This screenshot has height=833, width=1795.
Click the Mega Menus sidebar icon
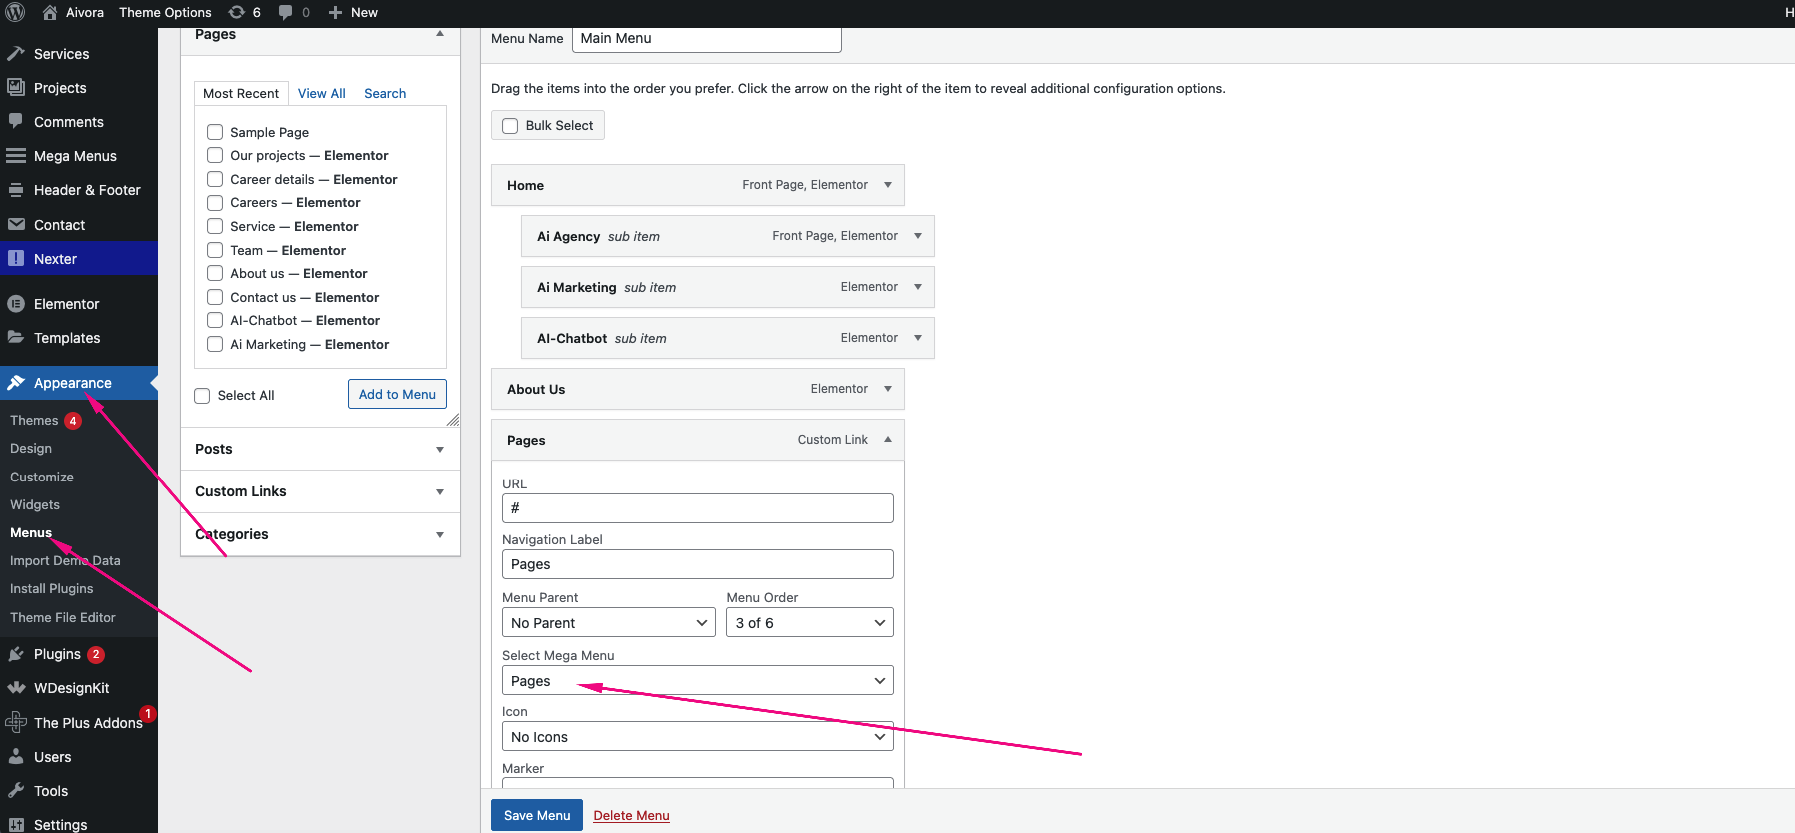[x=16, y=156]
